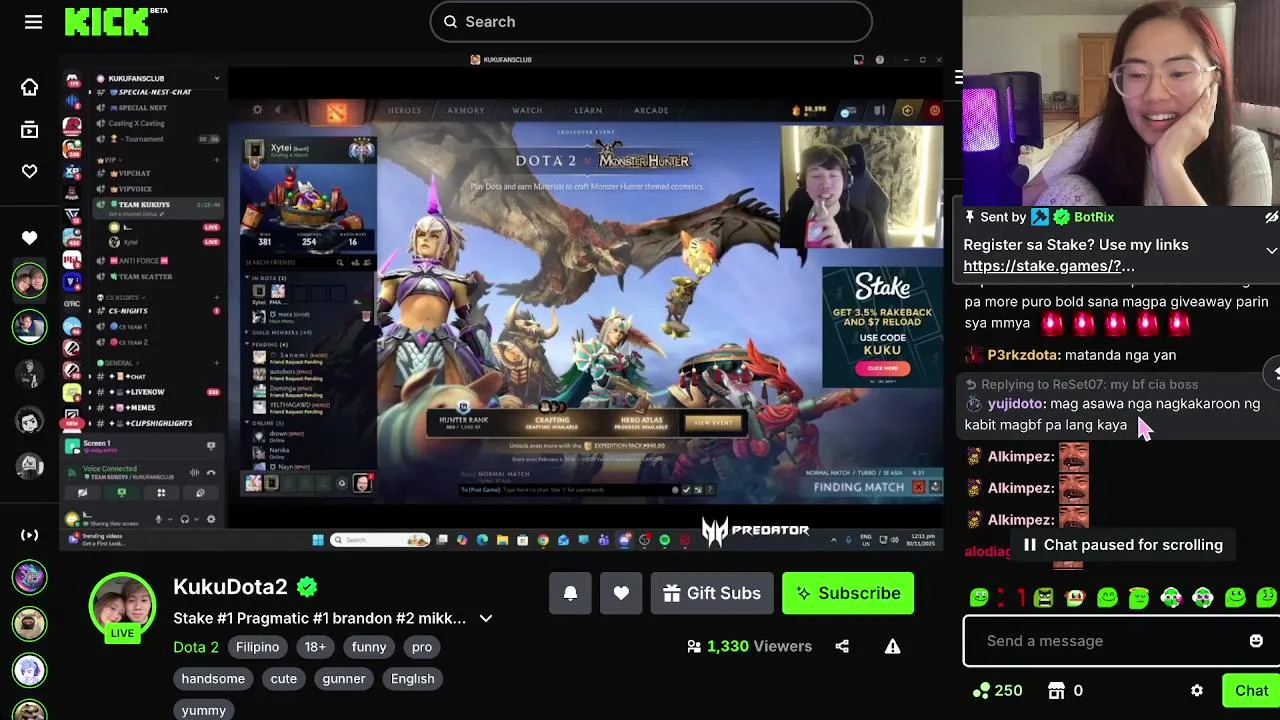Expand the stream title chevron
The image size is (1280, 720).
[486, 618]
